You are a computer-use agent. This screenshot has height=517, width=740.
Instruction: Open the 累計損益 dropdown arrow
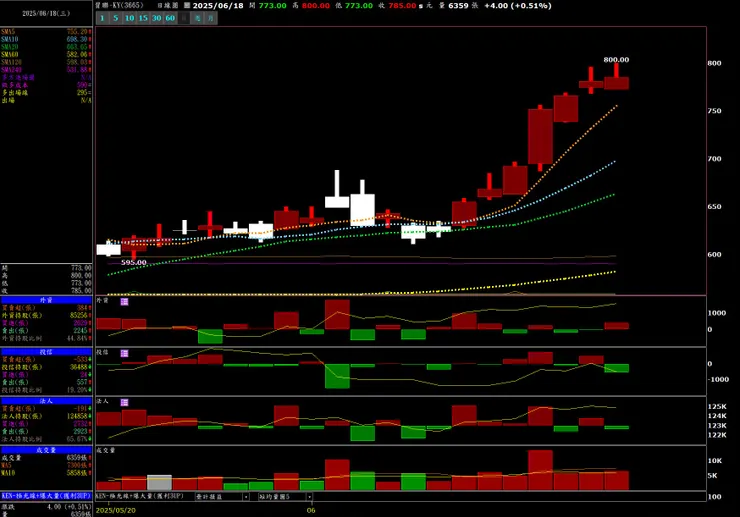[246, 497]
